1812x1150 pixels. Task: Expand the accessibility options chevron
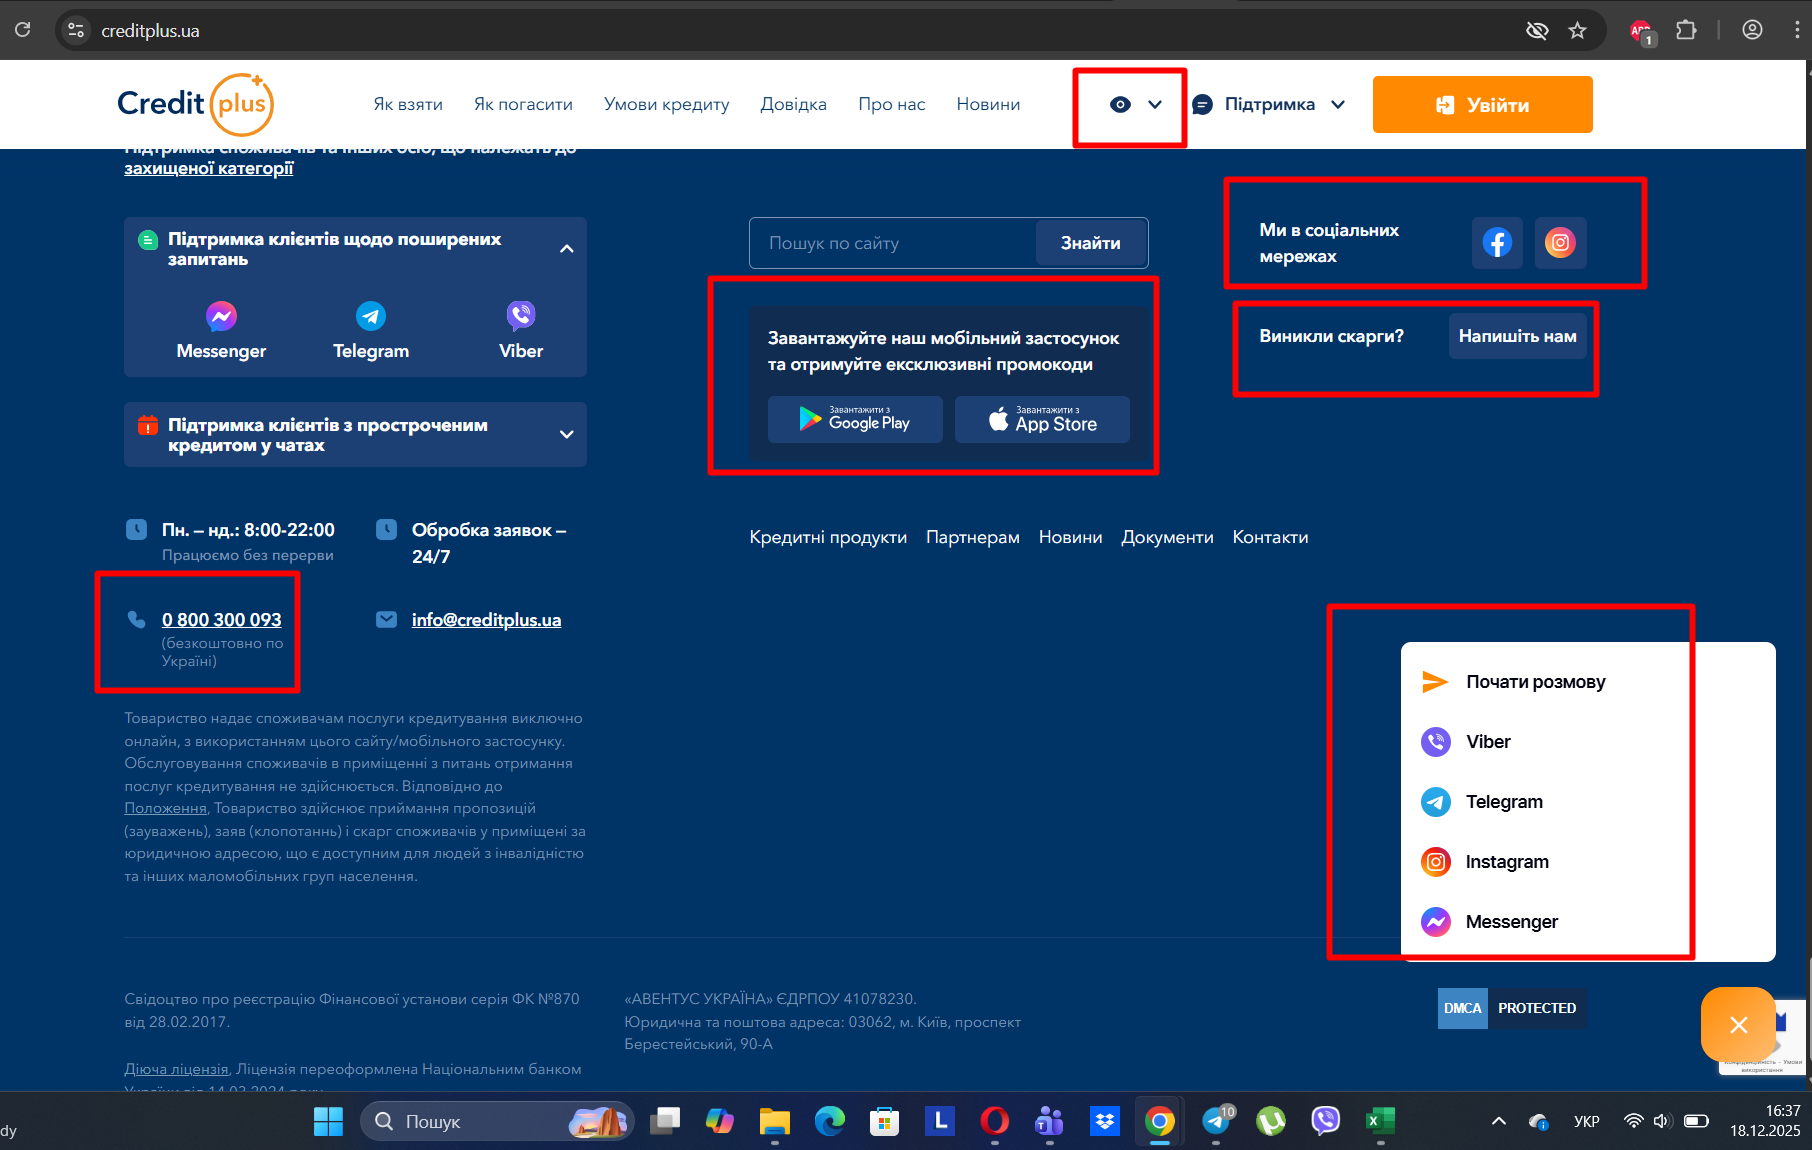click(x=1155, y=104)
